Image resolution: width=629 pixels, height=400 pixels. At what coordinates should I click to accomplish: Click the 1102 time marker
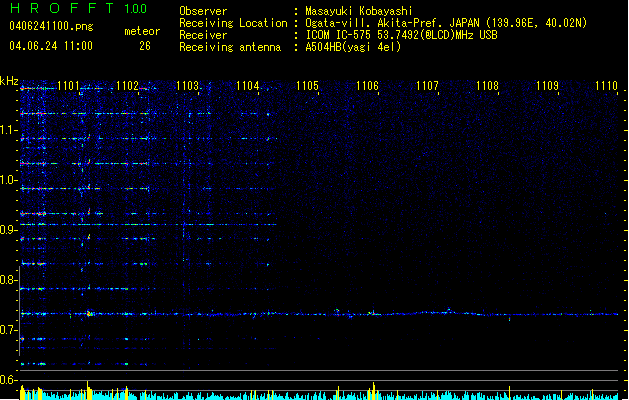pyautogui.click(x=127, y=85)
